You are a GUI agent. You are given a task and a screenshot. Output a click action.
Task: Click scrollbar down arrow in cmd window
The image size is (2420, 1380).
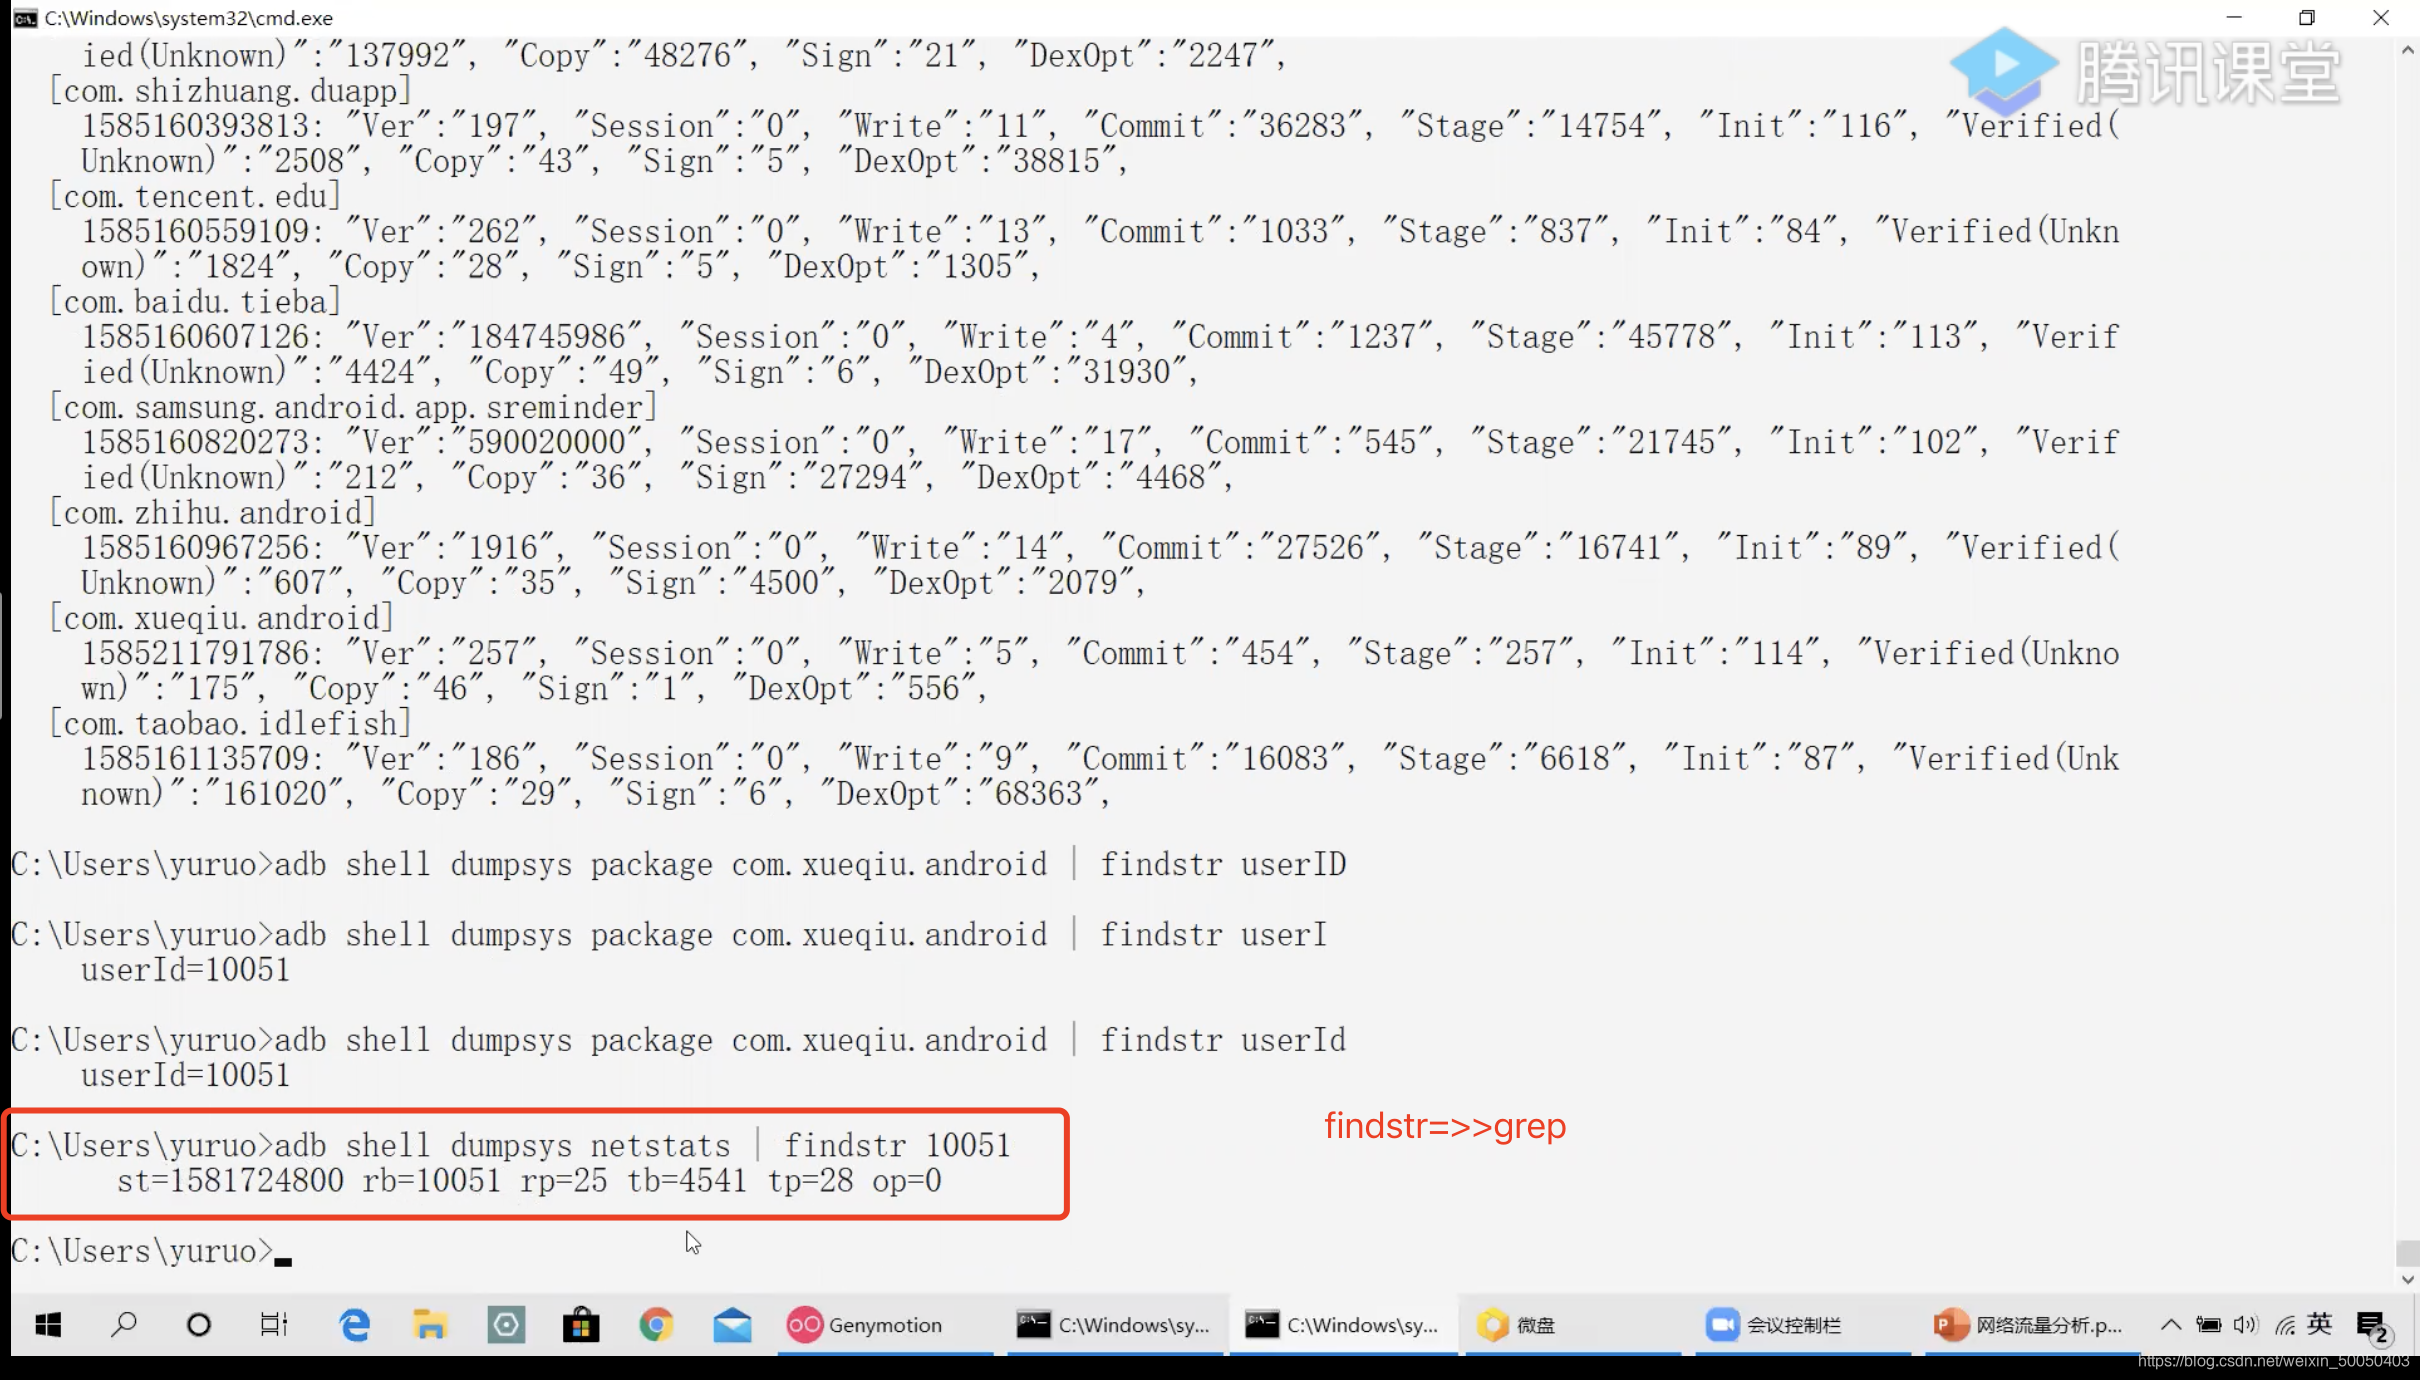click(2407, 1279)
